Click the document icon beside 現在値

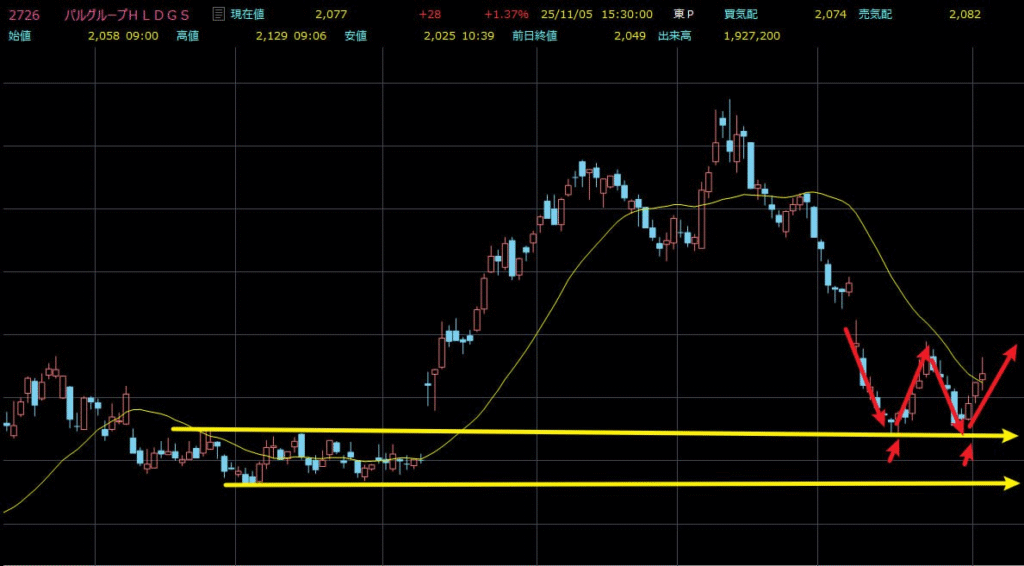pos(219,15)
